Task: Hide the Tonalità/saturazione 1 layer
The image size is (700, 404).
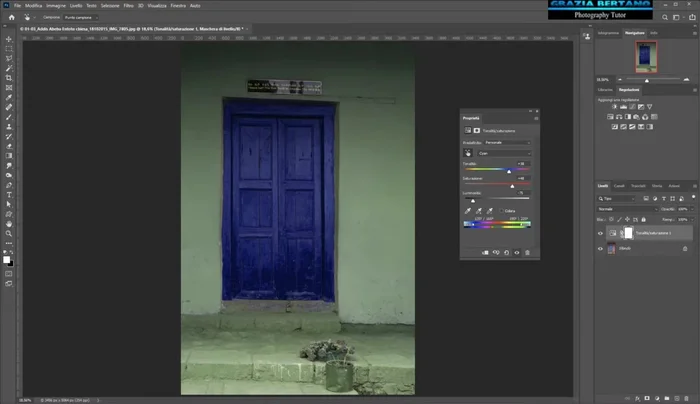Action: [x=601, y=233]
